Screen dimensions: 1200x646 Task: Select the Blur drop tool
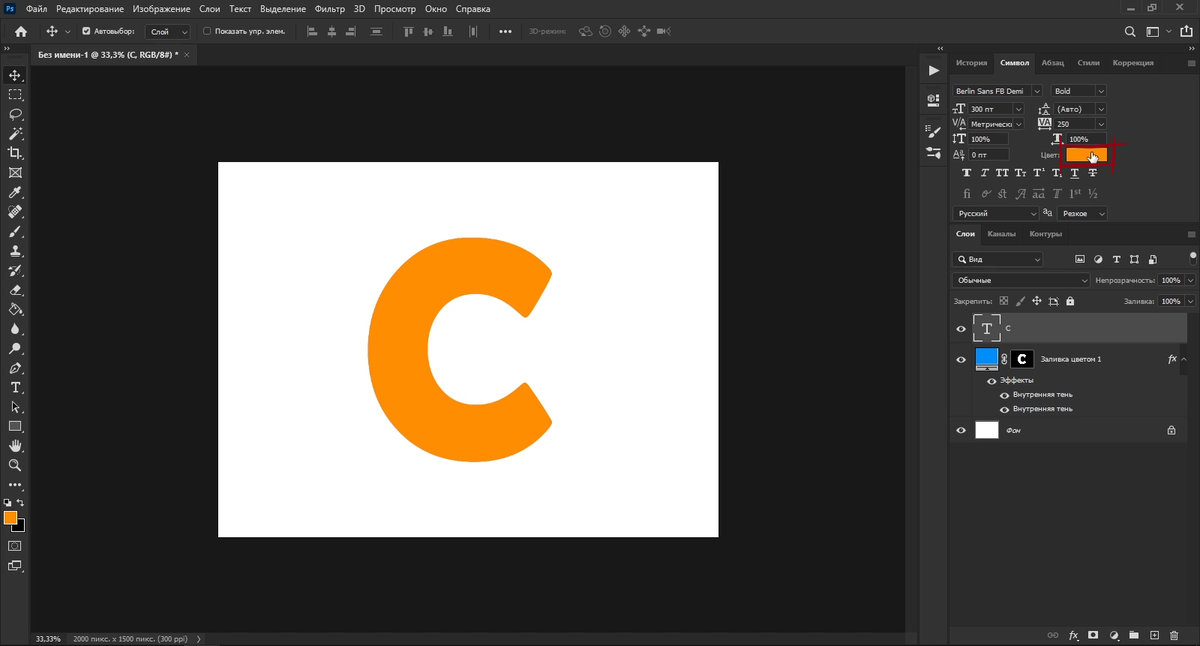[x=15, y=329]
